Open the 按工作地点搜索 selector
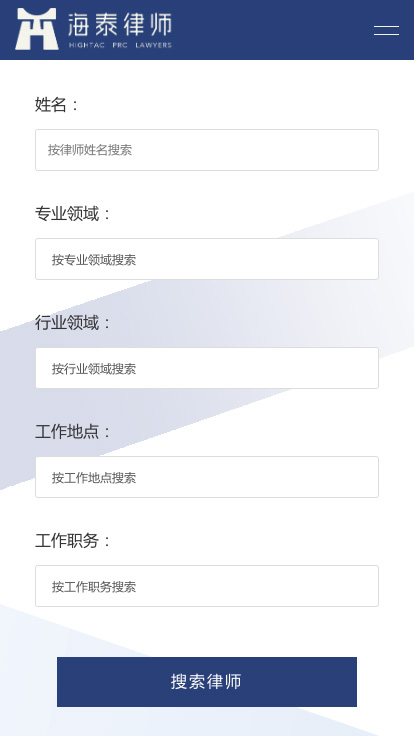414x736 pixels. tap(207, 476)
